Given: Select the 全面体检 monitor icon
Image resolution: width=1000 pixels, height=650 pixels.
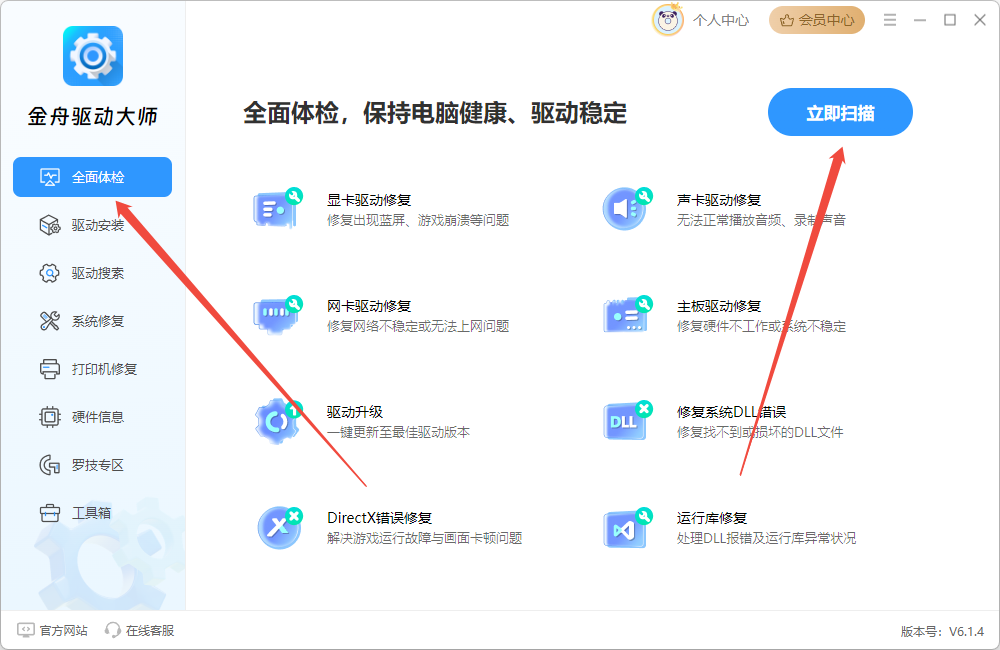Looking at the screenshot, I should (x=50, y=177).
